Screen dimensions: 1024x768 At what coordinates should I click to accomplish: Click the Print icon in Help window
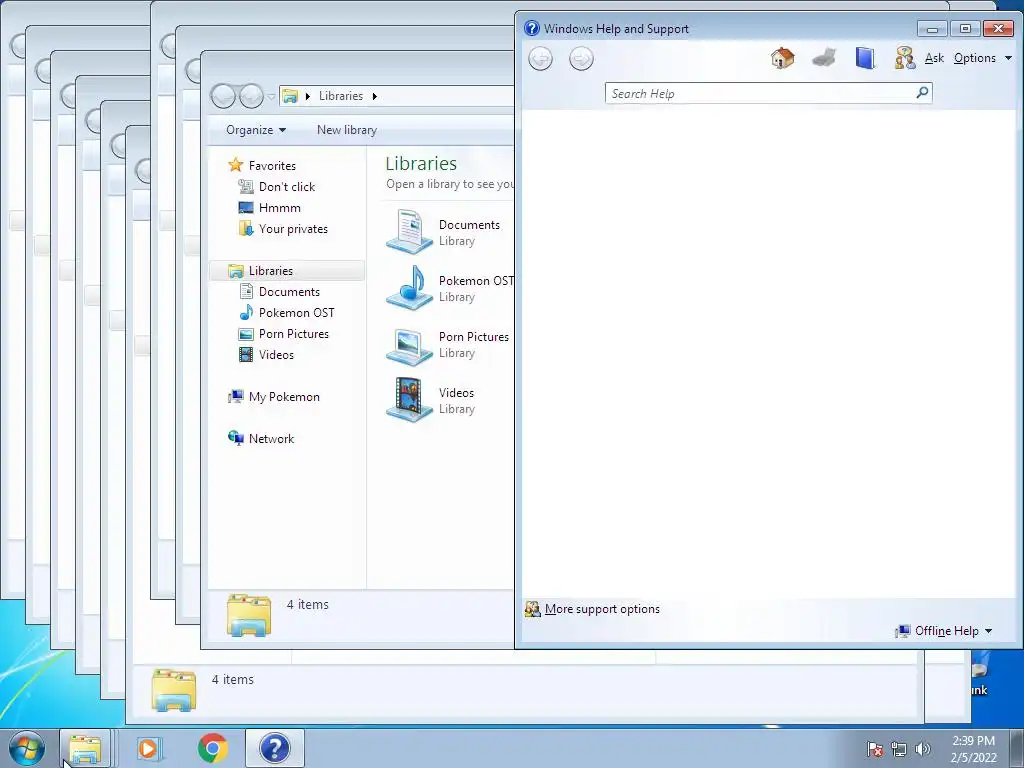tap(824, 58)
